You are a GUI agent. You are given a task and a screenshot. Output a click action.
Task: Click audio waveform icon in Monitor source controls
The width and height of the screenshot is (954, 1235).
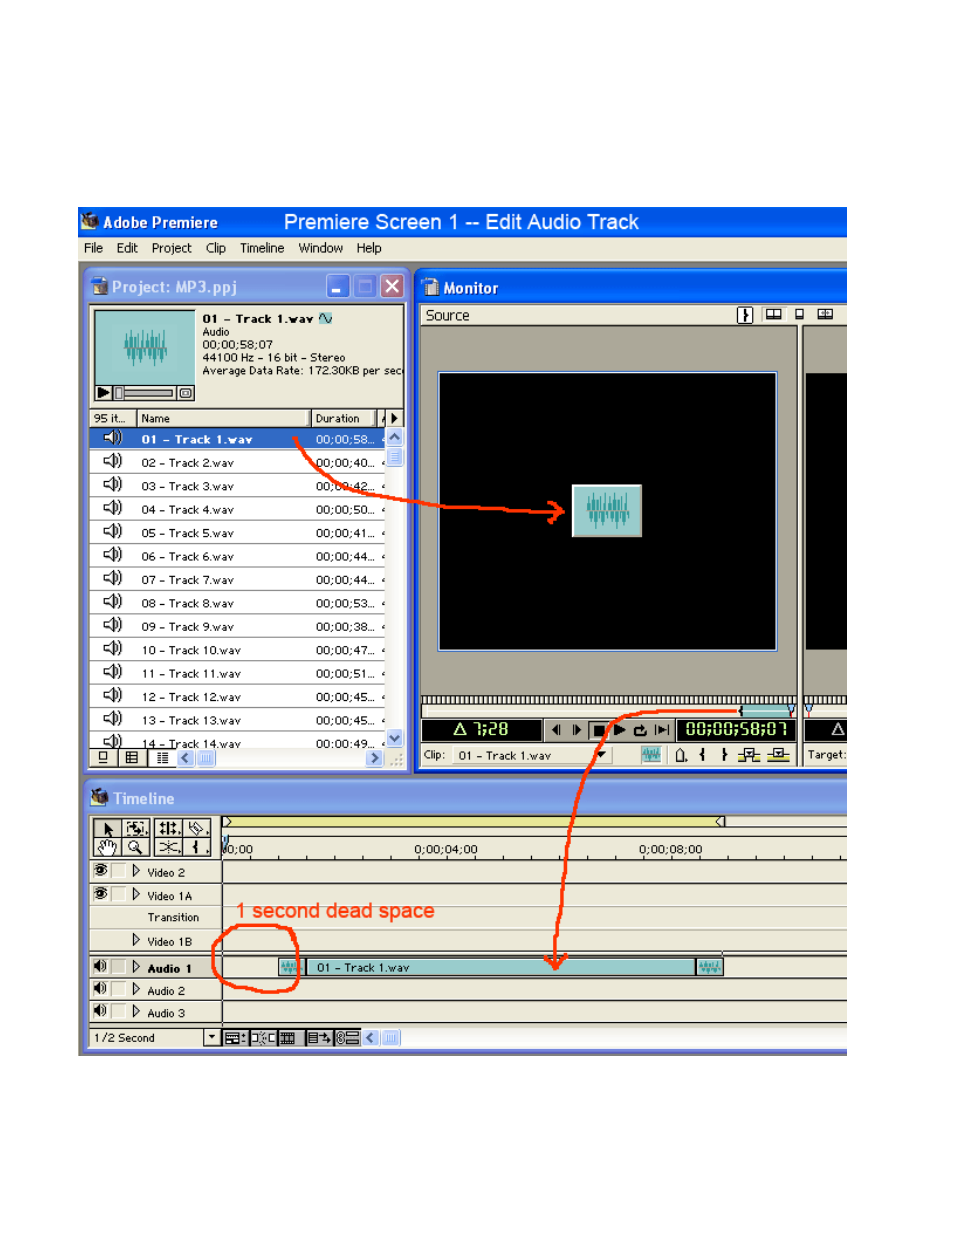(651, 755)
